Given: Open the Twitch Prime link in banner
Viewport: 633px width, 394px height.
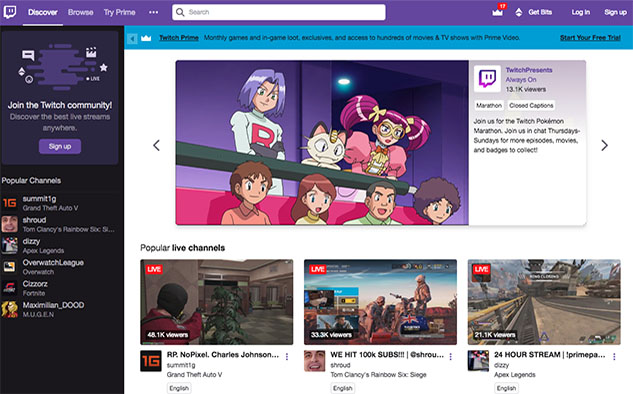Looking at the screenshot, I should tap(179, 38).
